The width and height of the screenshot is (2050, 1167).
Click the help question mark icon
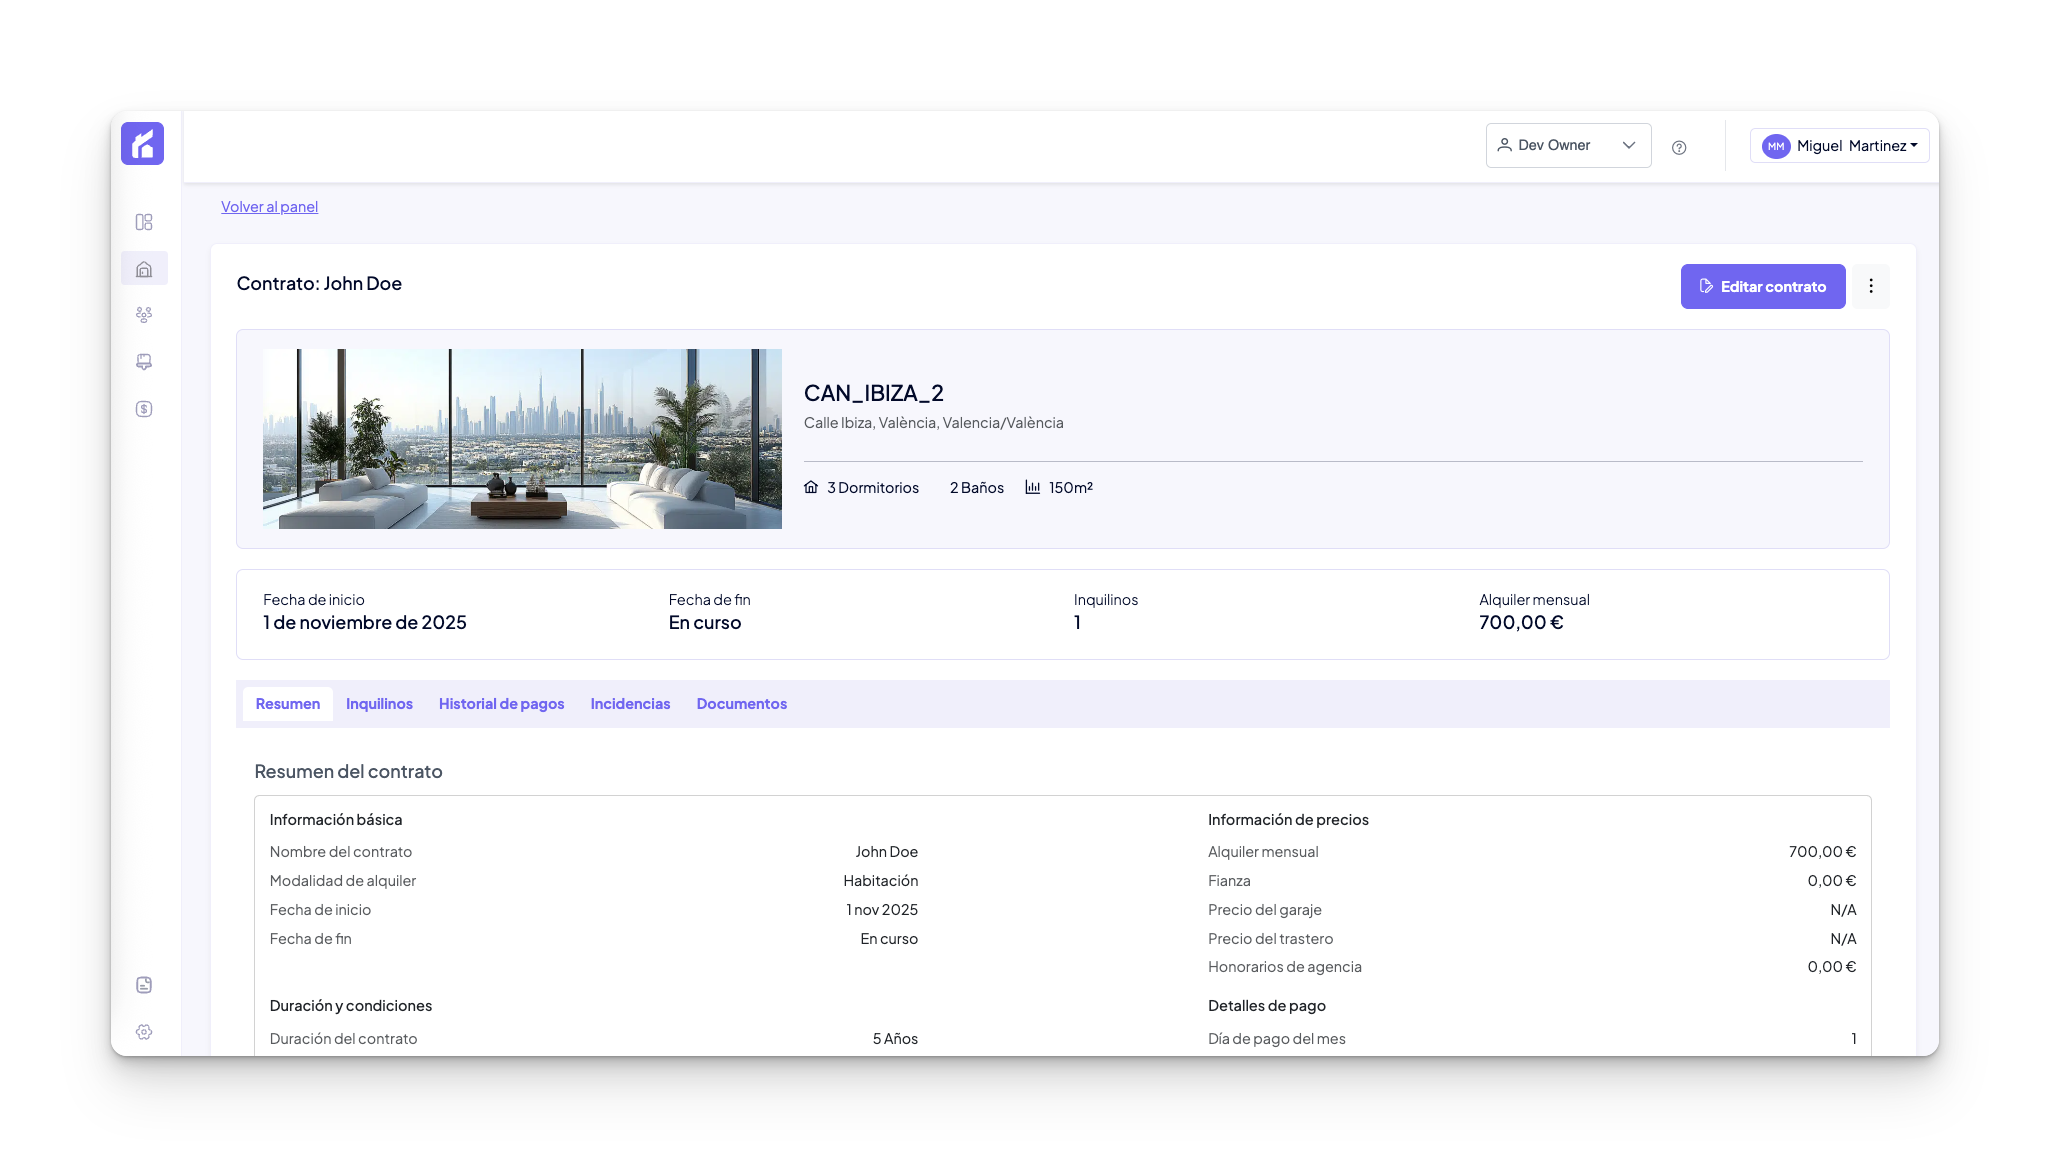(1679, 147)
